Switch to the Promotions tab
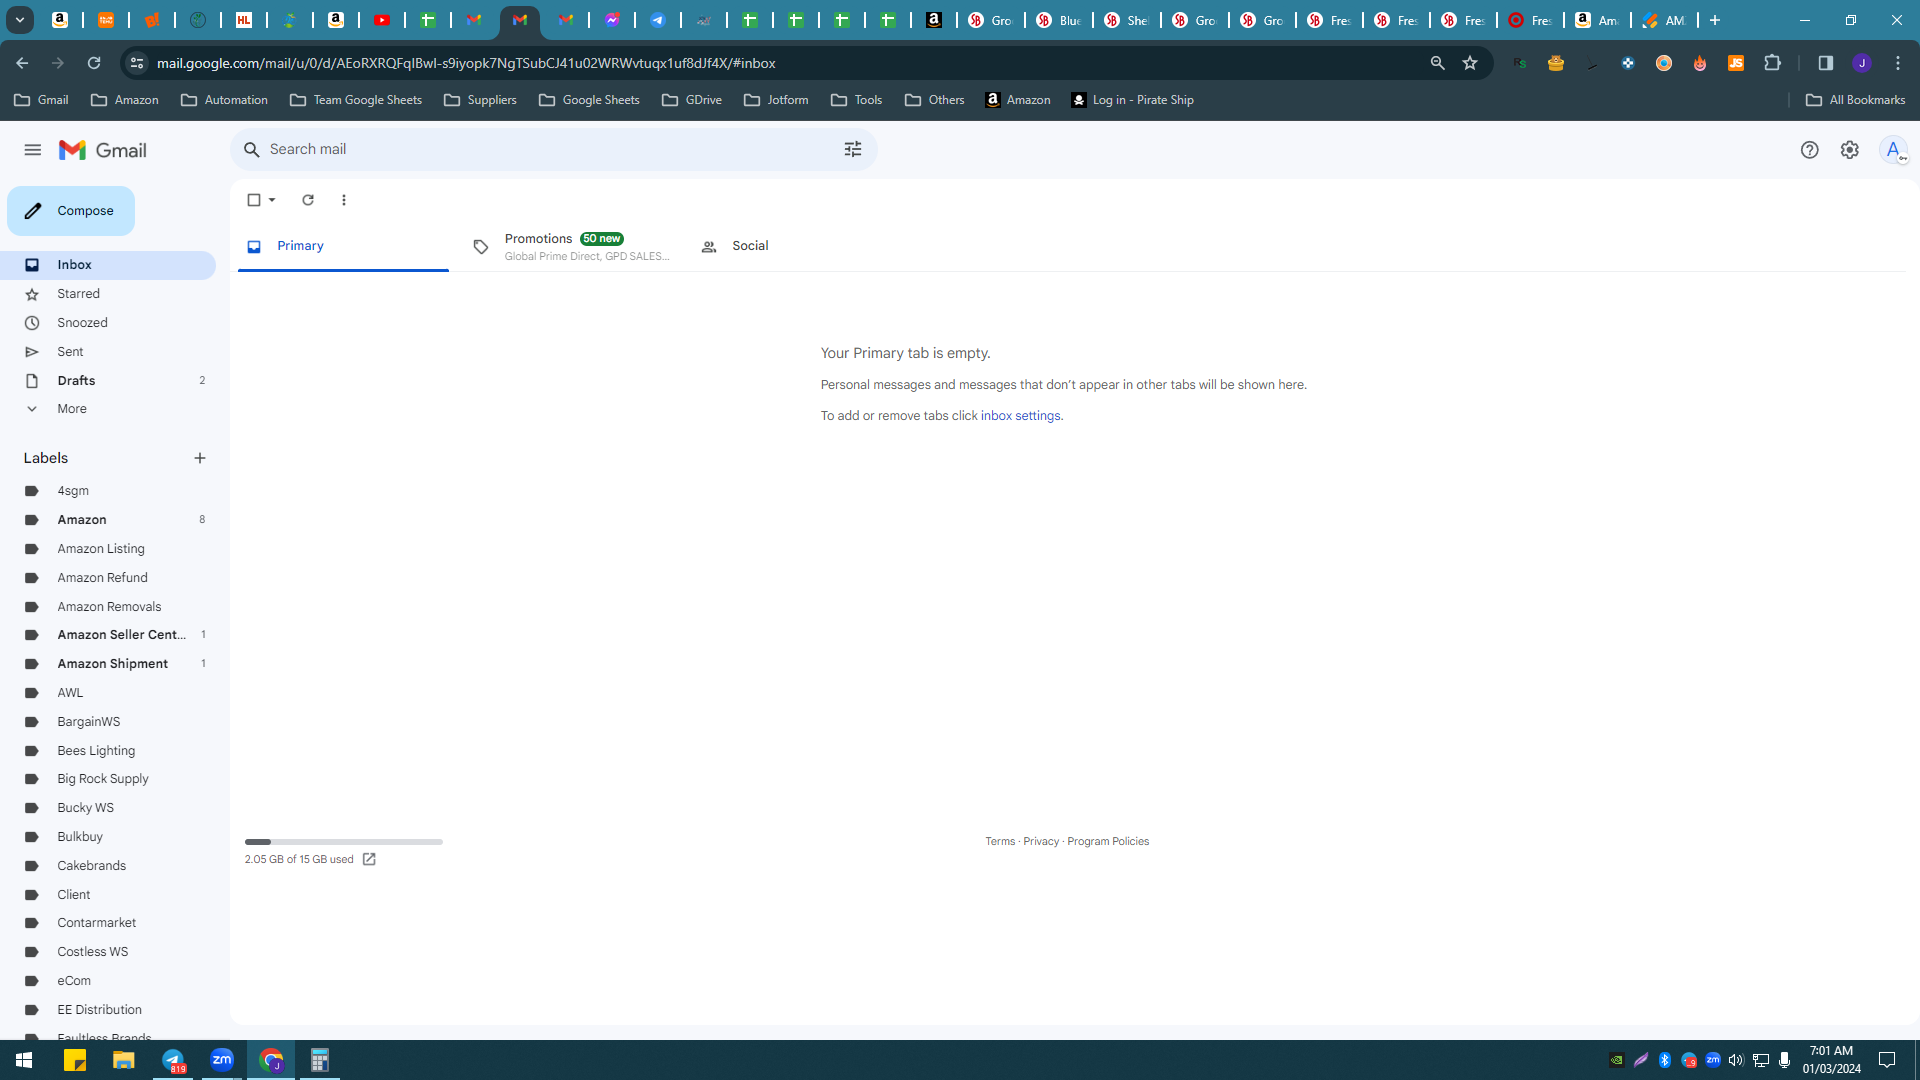Screen dimensions: 1920x1080 tap(572, 246)
